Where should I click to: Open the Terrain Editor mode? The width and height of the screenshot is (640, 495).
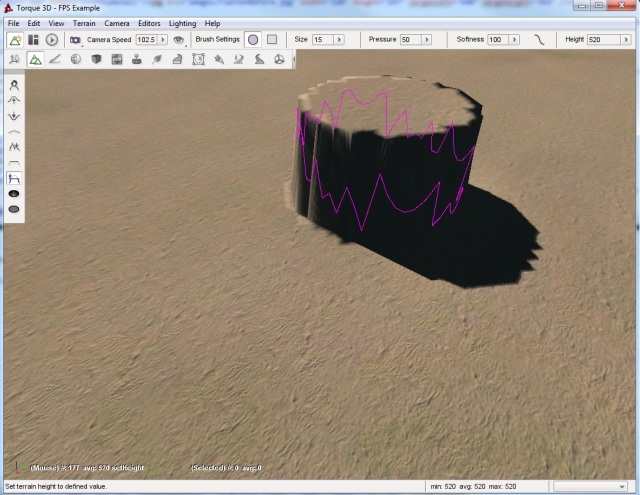35,60
